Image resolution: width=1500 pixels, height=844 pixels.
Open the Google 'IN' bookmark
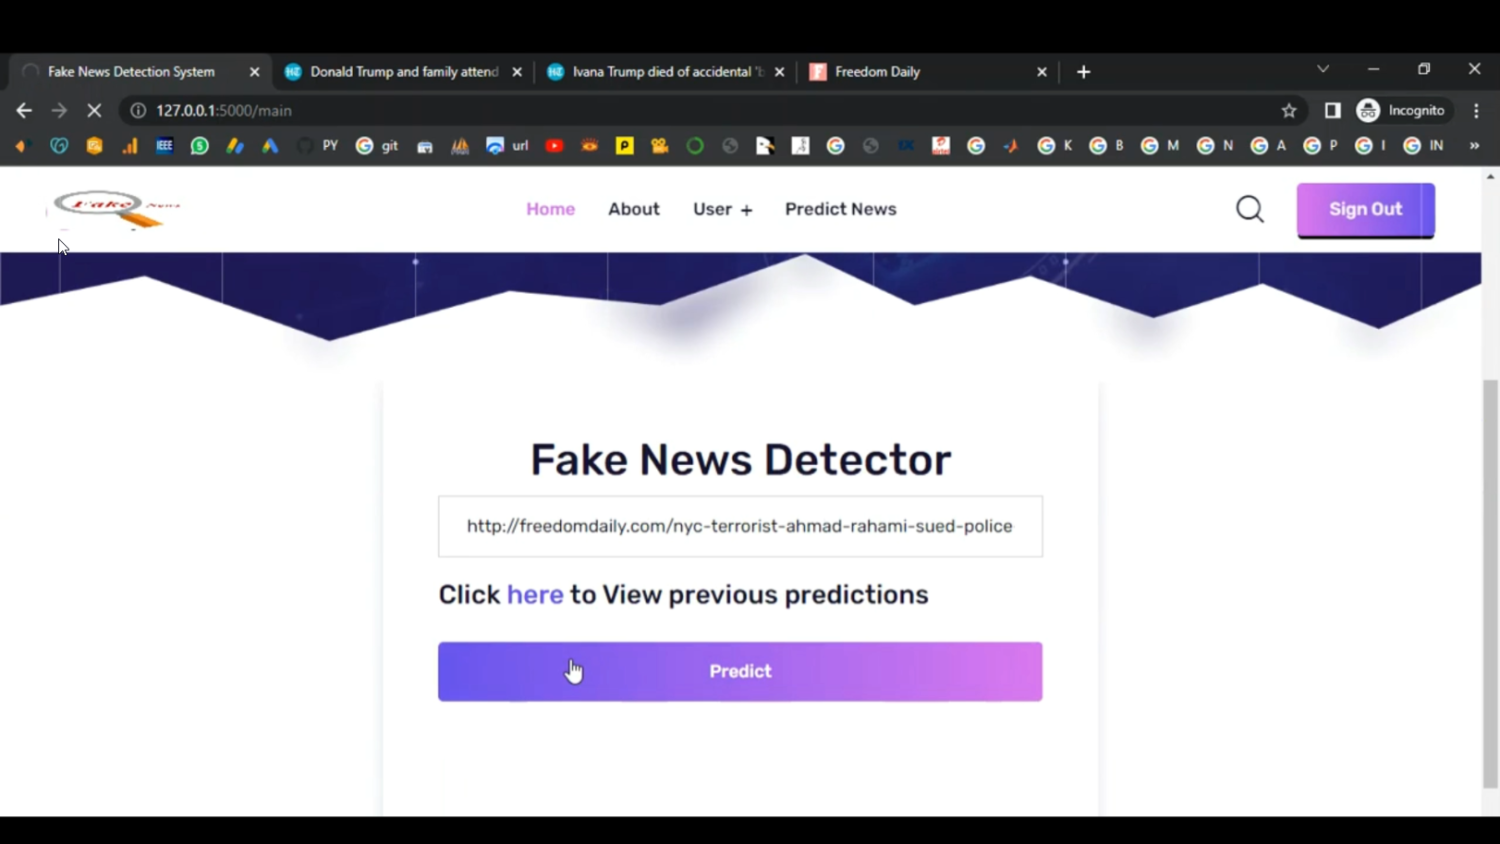pyautogui.click(x=1423, y=146)
